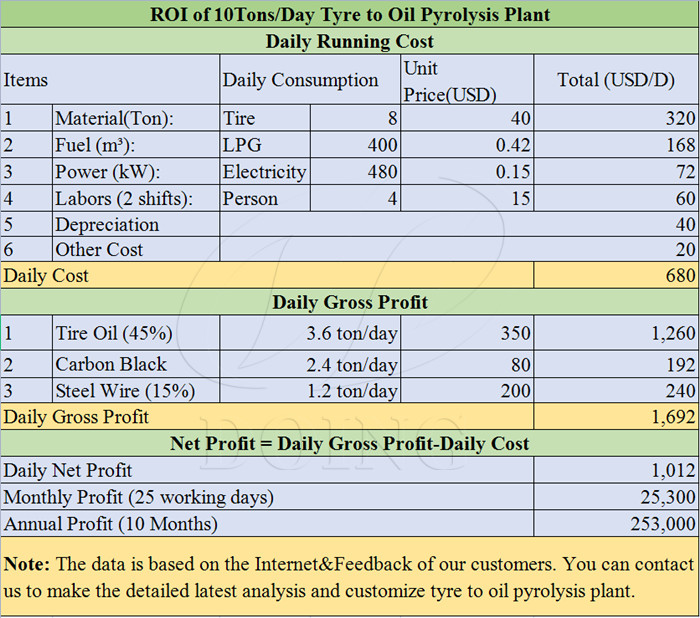Select the LPG fuel type cell

click(x=242, y=146)
